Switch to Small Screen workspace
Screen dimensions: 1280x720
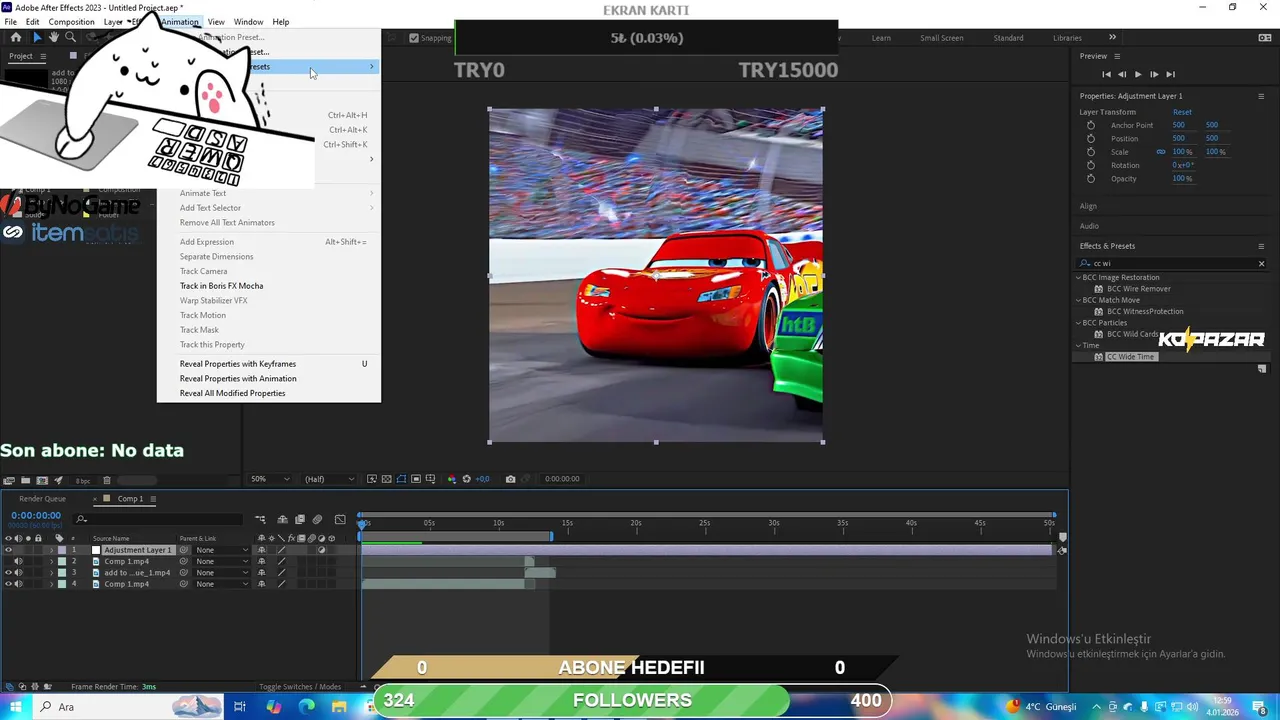(942, 38)
